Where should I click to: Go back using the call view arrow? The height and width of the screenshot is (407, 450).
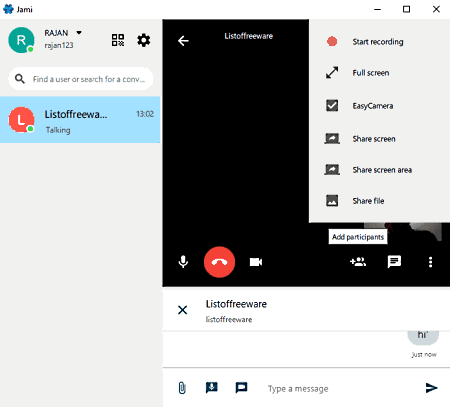(x=183, y=41)
